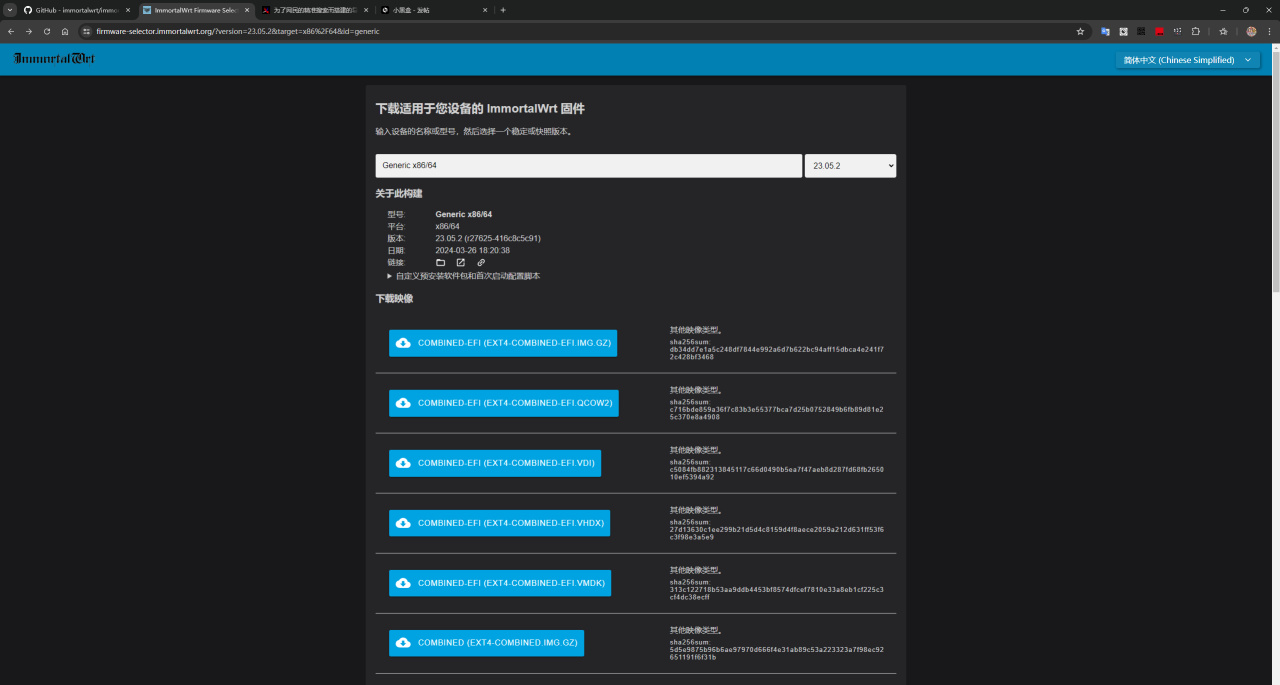Click the address bar URL

238,31
